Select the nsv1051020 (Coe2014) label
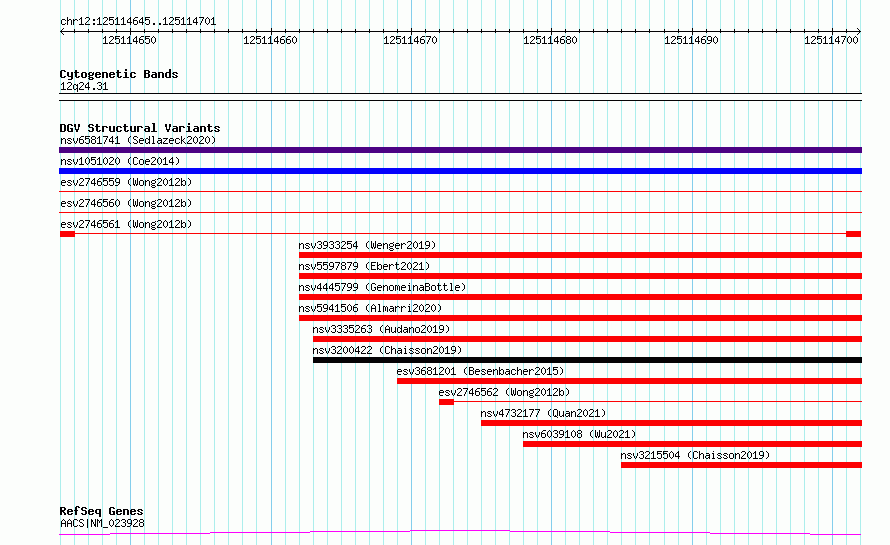890x545 pixels. (120, 161)
